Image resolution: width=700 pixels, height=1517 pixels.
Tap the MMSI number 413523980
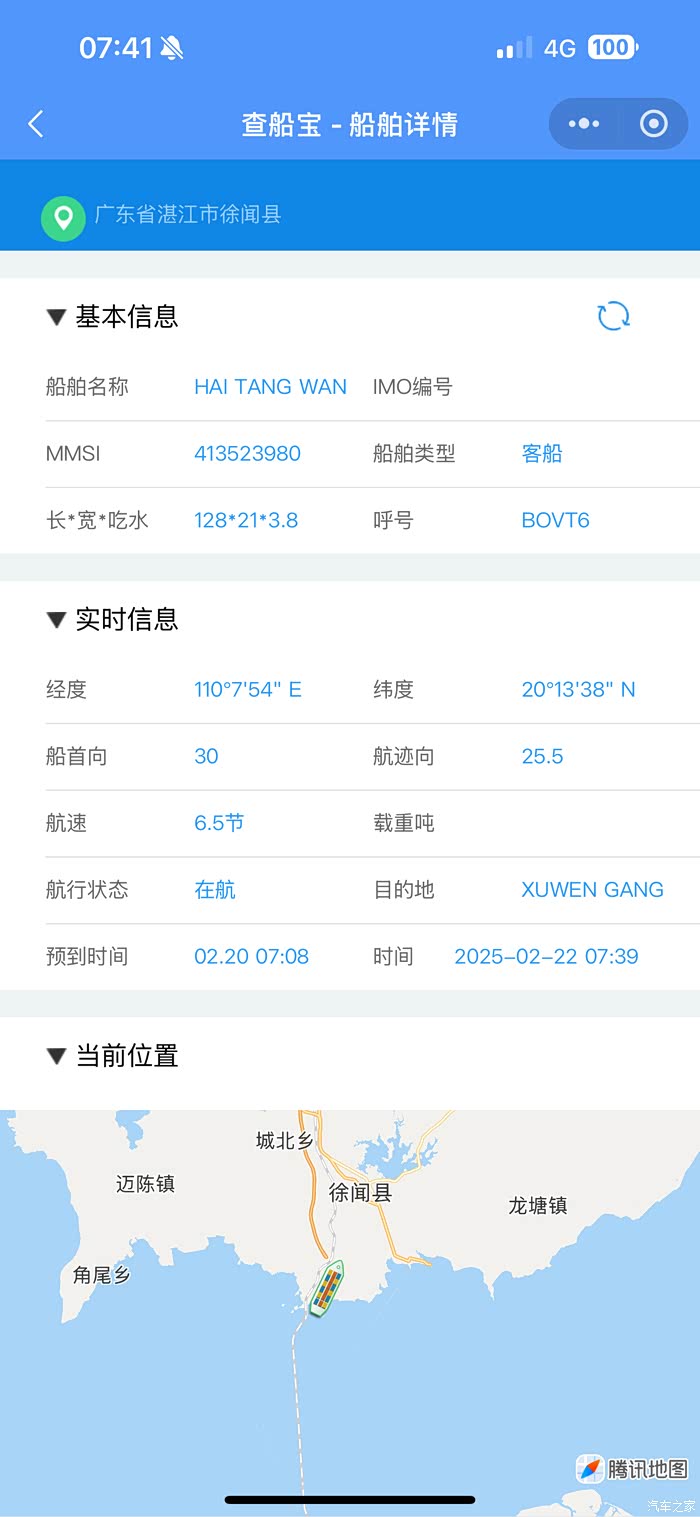pos(247,454)
